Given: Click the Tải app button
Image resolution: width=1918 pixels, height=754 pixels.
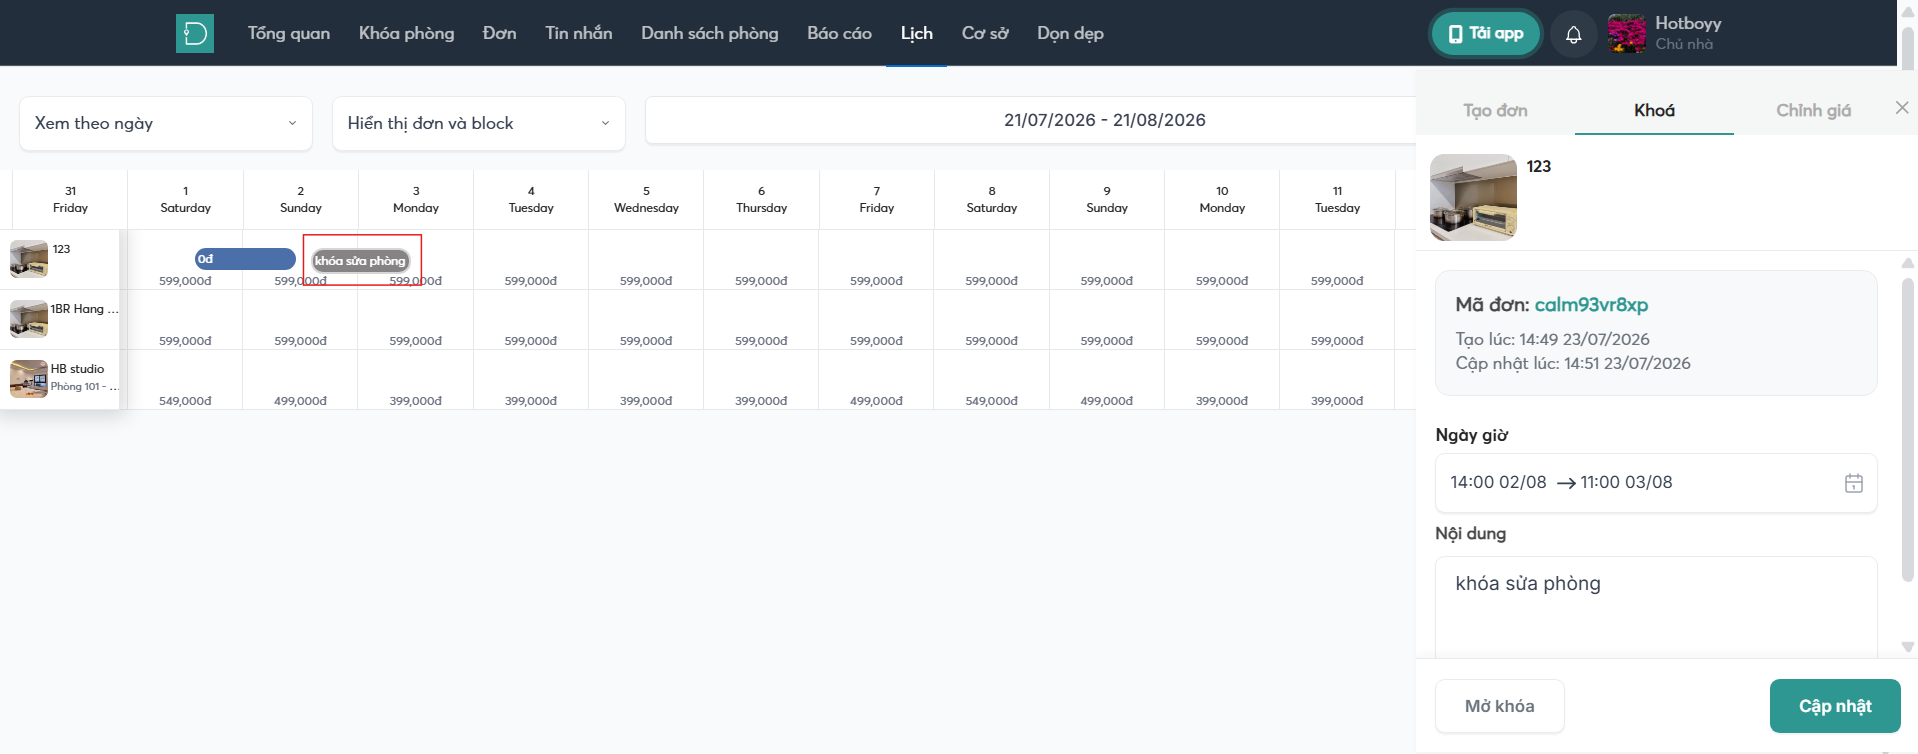Looking at the screenshot, I should coord(1486,34).
